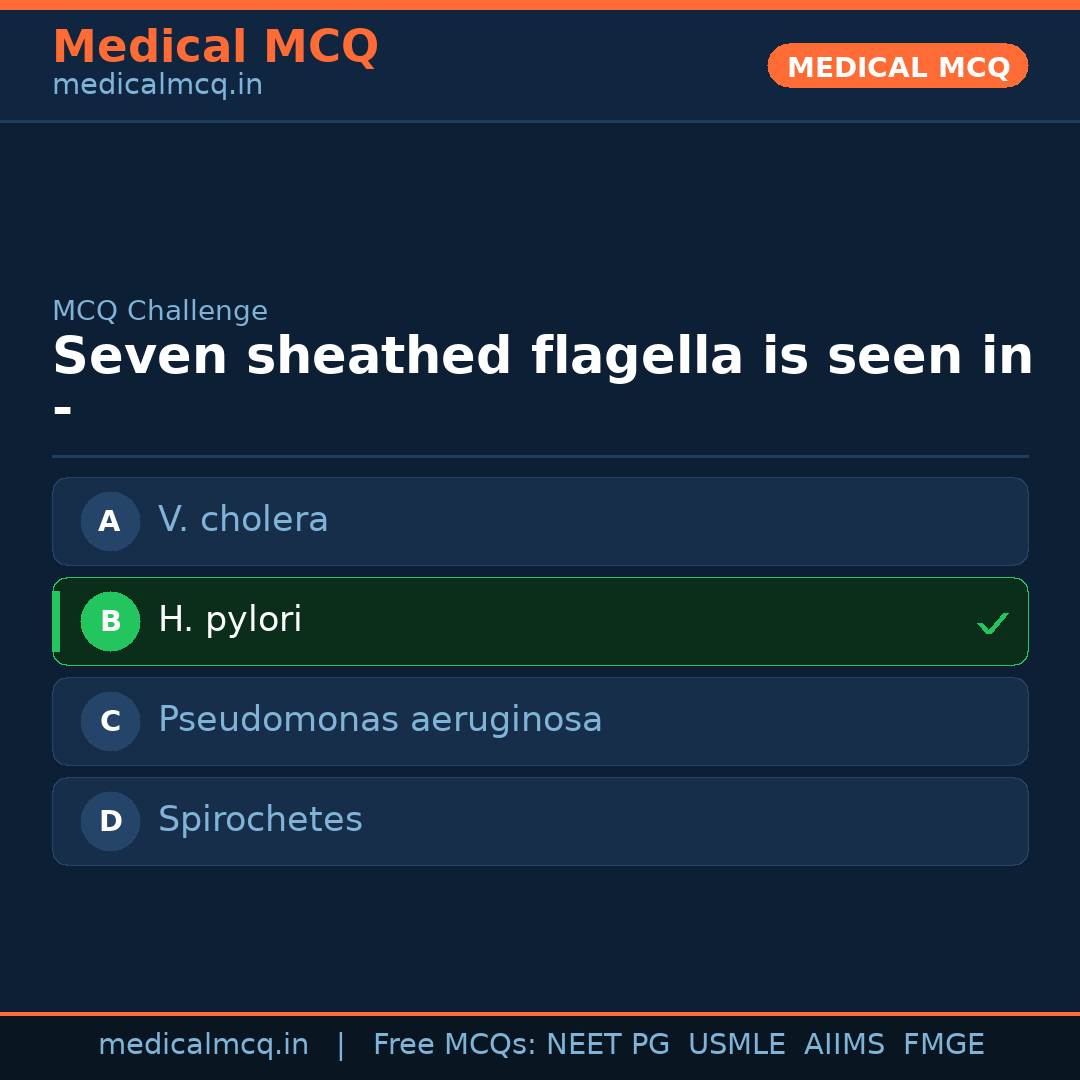Click FMGE in the footer
This screenshot has height=1080, width=1080.
point(943,1045)
